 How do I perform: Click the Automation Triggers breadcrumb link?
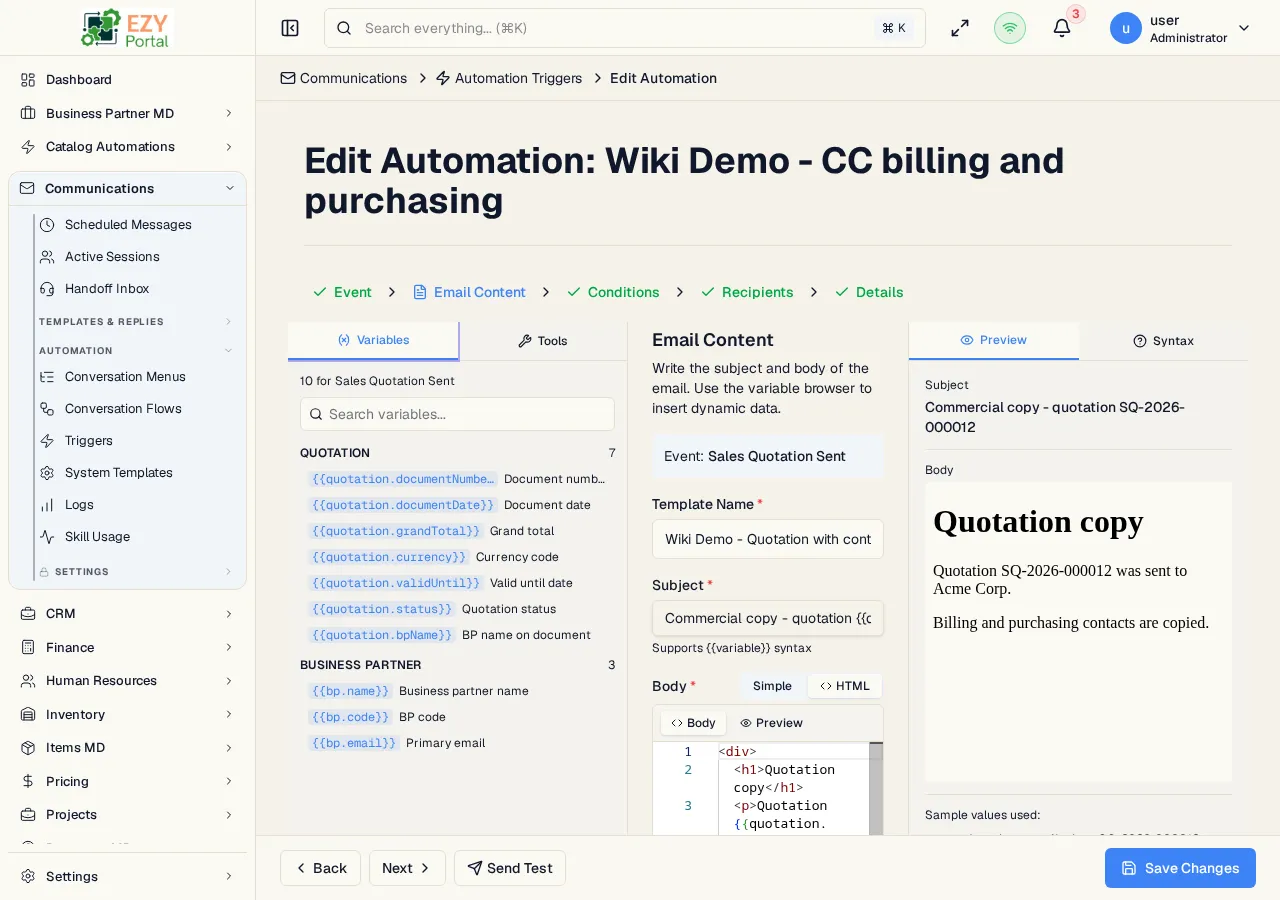[x=508, y=78]
